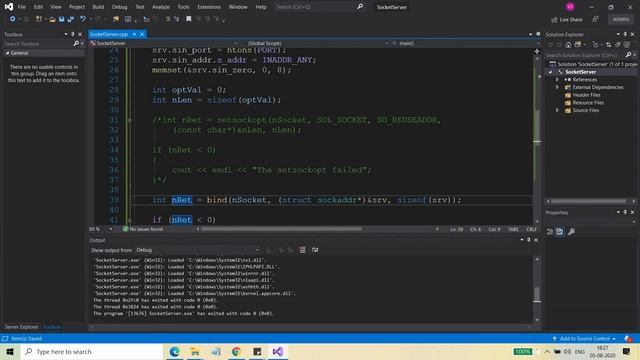The height and width of the screenshot is (360, 640).
Task: Pin the Toolbox panel with pushpin
Action: point(73,34)
